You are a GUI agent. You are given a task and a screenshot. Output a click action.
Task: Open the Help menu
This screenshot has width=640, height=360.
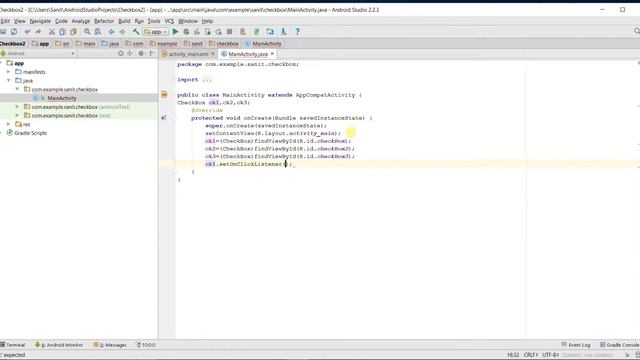coord(207,21)
